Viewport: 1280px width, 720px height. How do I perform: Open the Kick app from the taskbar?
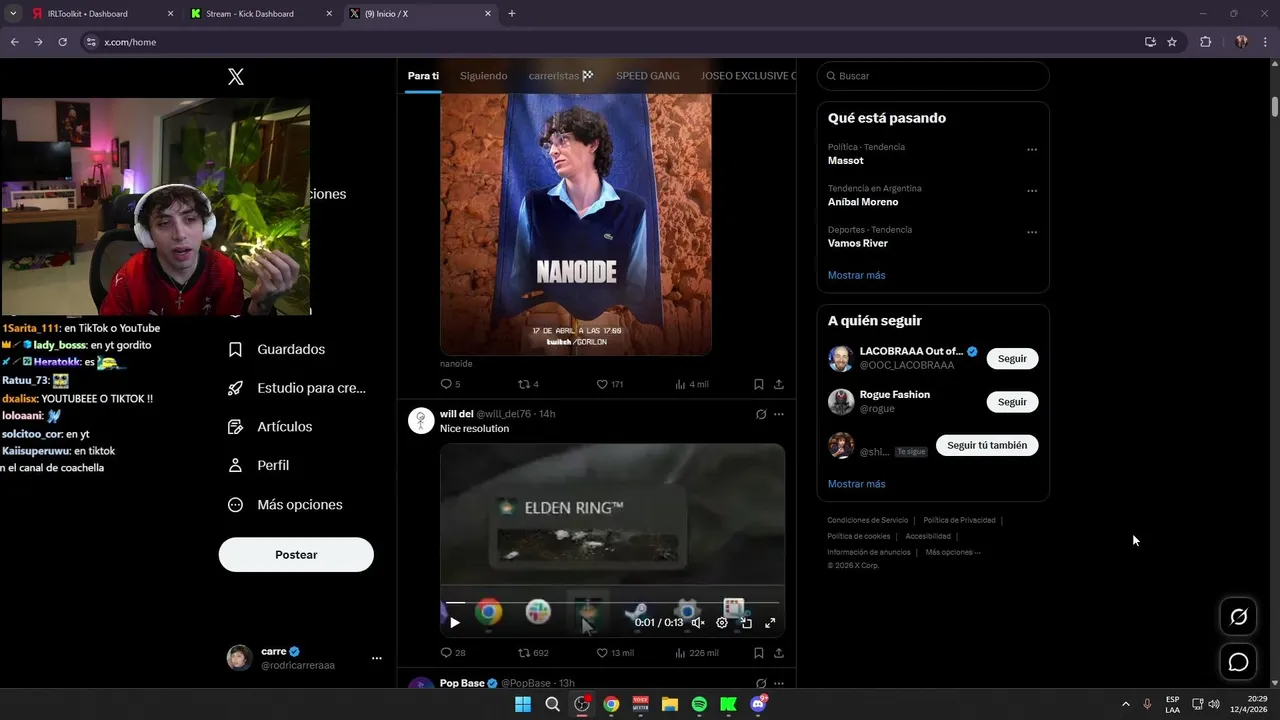[729, 704]
